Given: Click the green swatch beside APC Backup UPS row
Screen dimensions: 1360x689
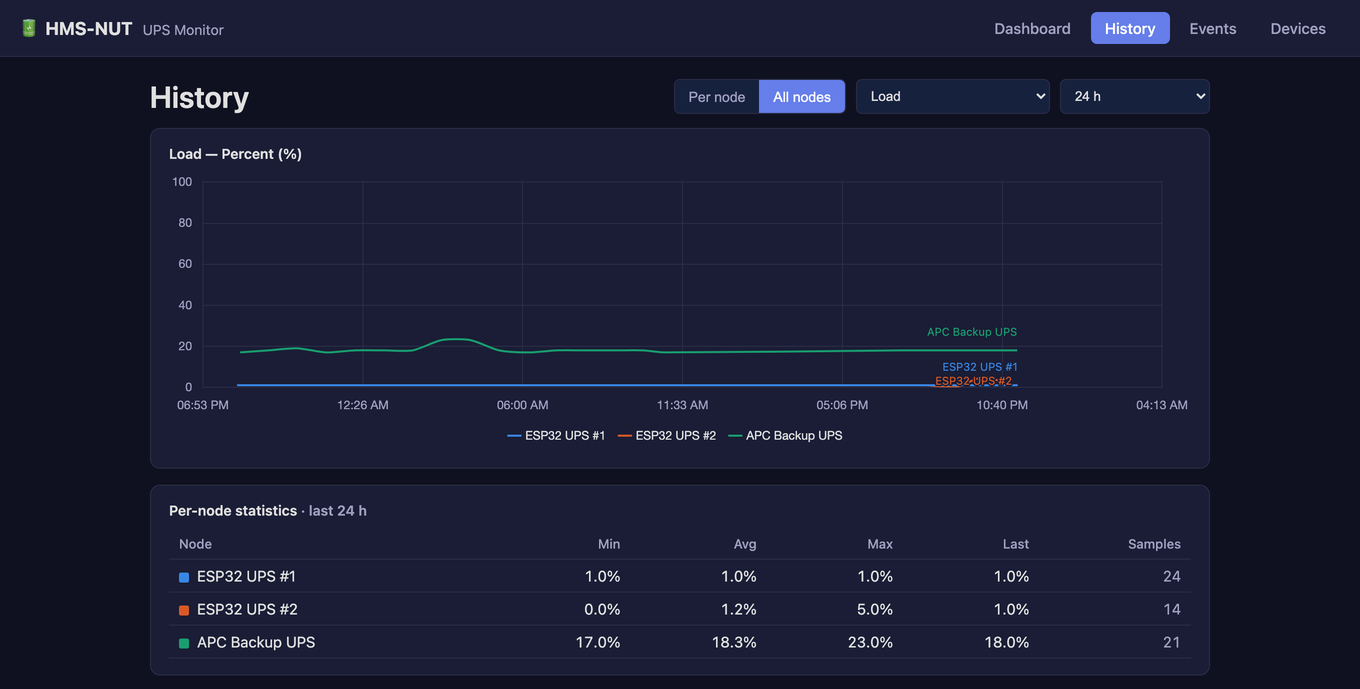Looking at the screenshot, I should point(184,643).
